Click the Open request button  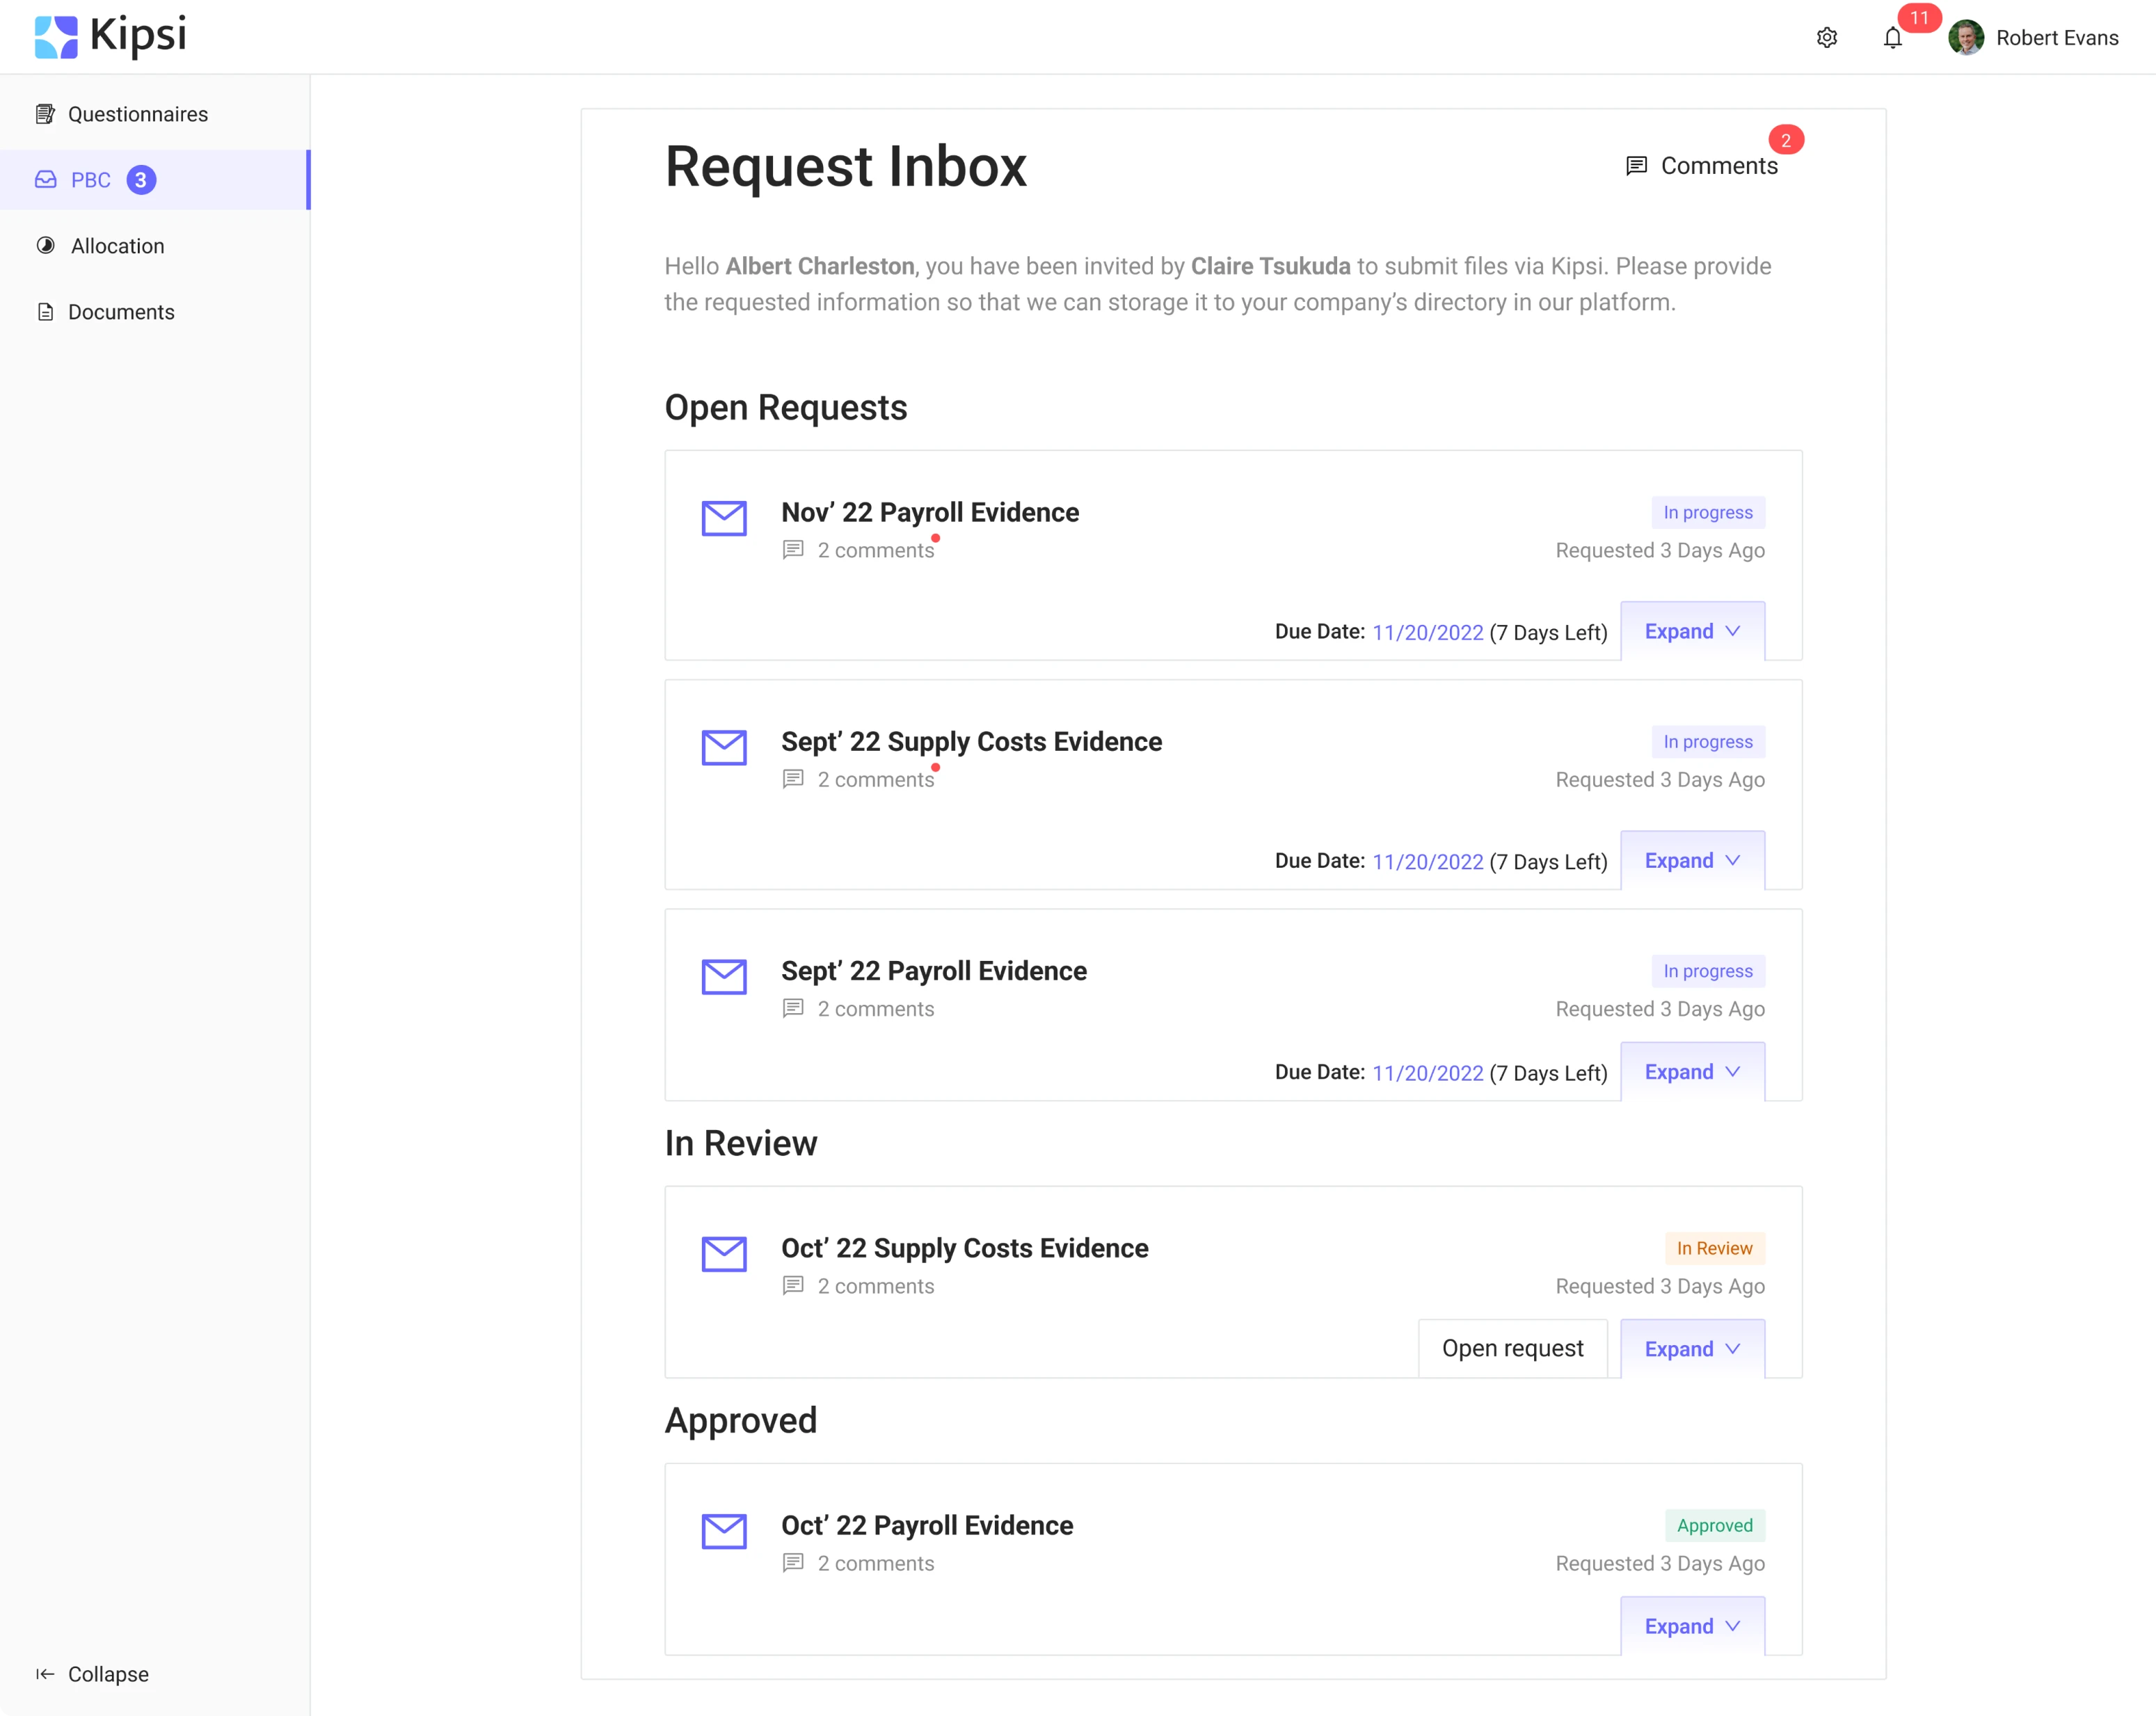[1512, 1349]
